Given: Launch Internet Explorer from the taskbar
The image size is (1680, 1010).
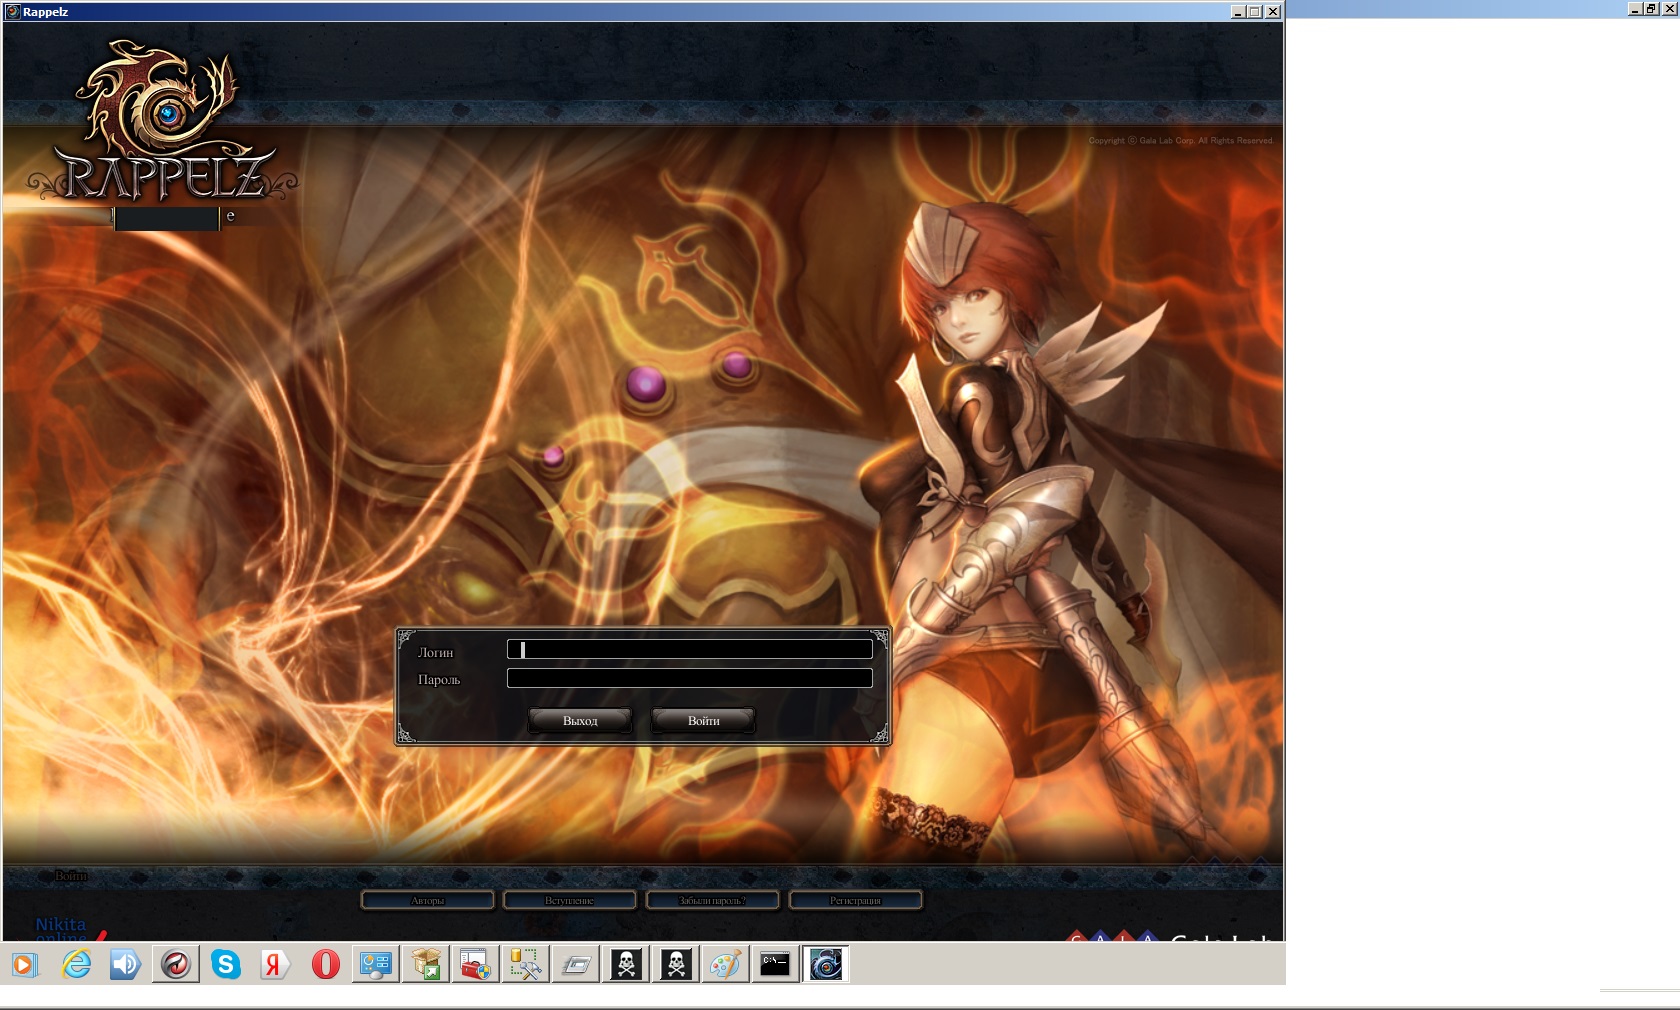Looking at the screenshot, I should click(x=76, y=965).
